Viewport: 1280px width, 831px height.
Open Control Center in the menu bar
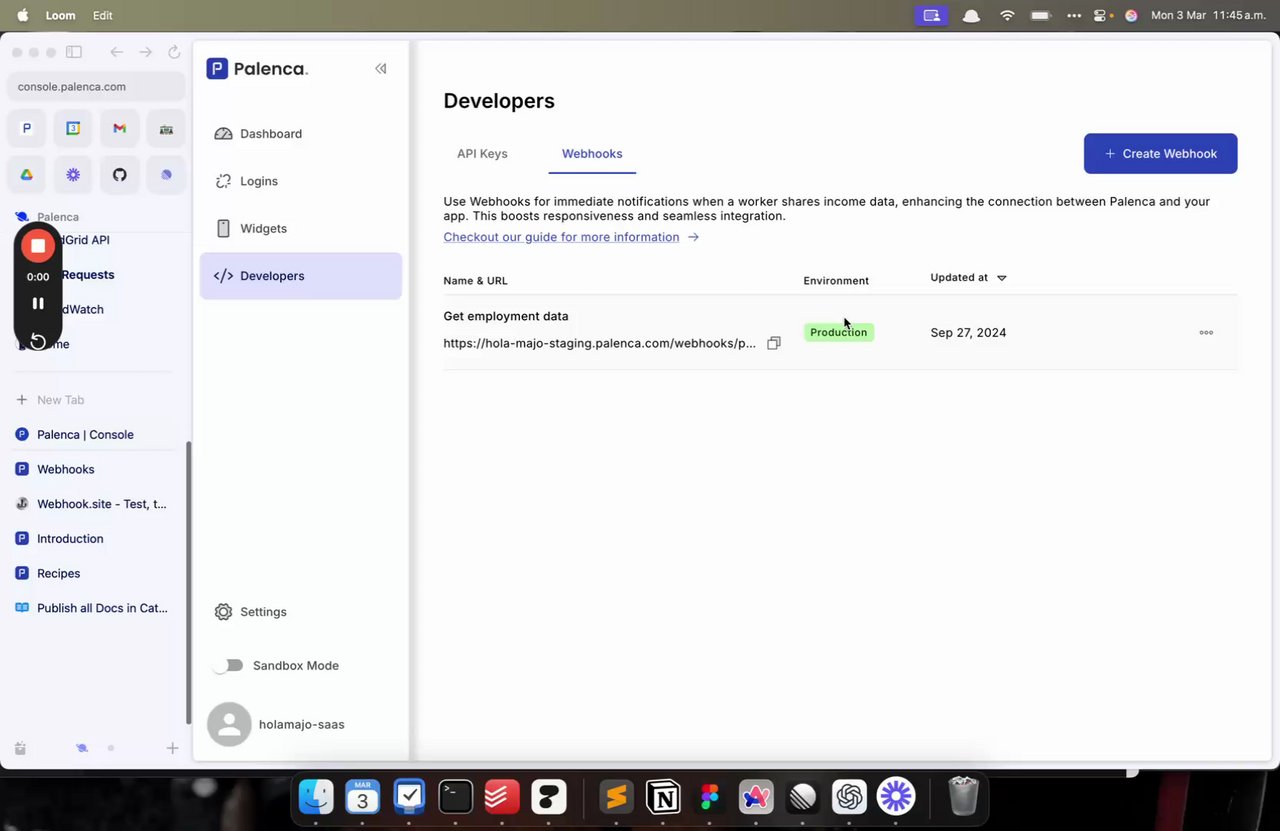pos(1102,16)
